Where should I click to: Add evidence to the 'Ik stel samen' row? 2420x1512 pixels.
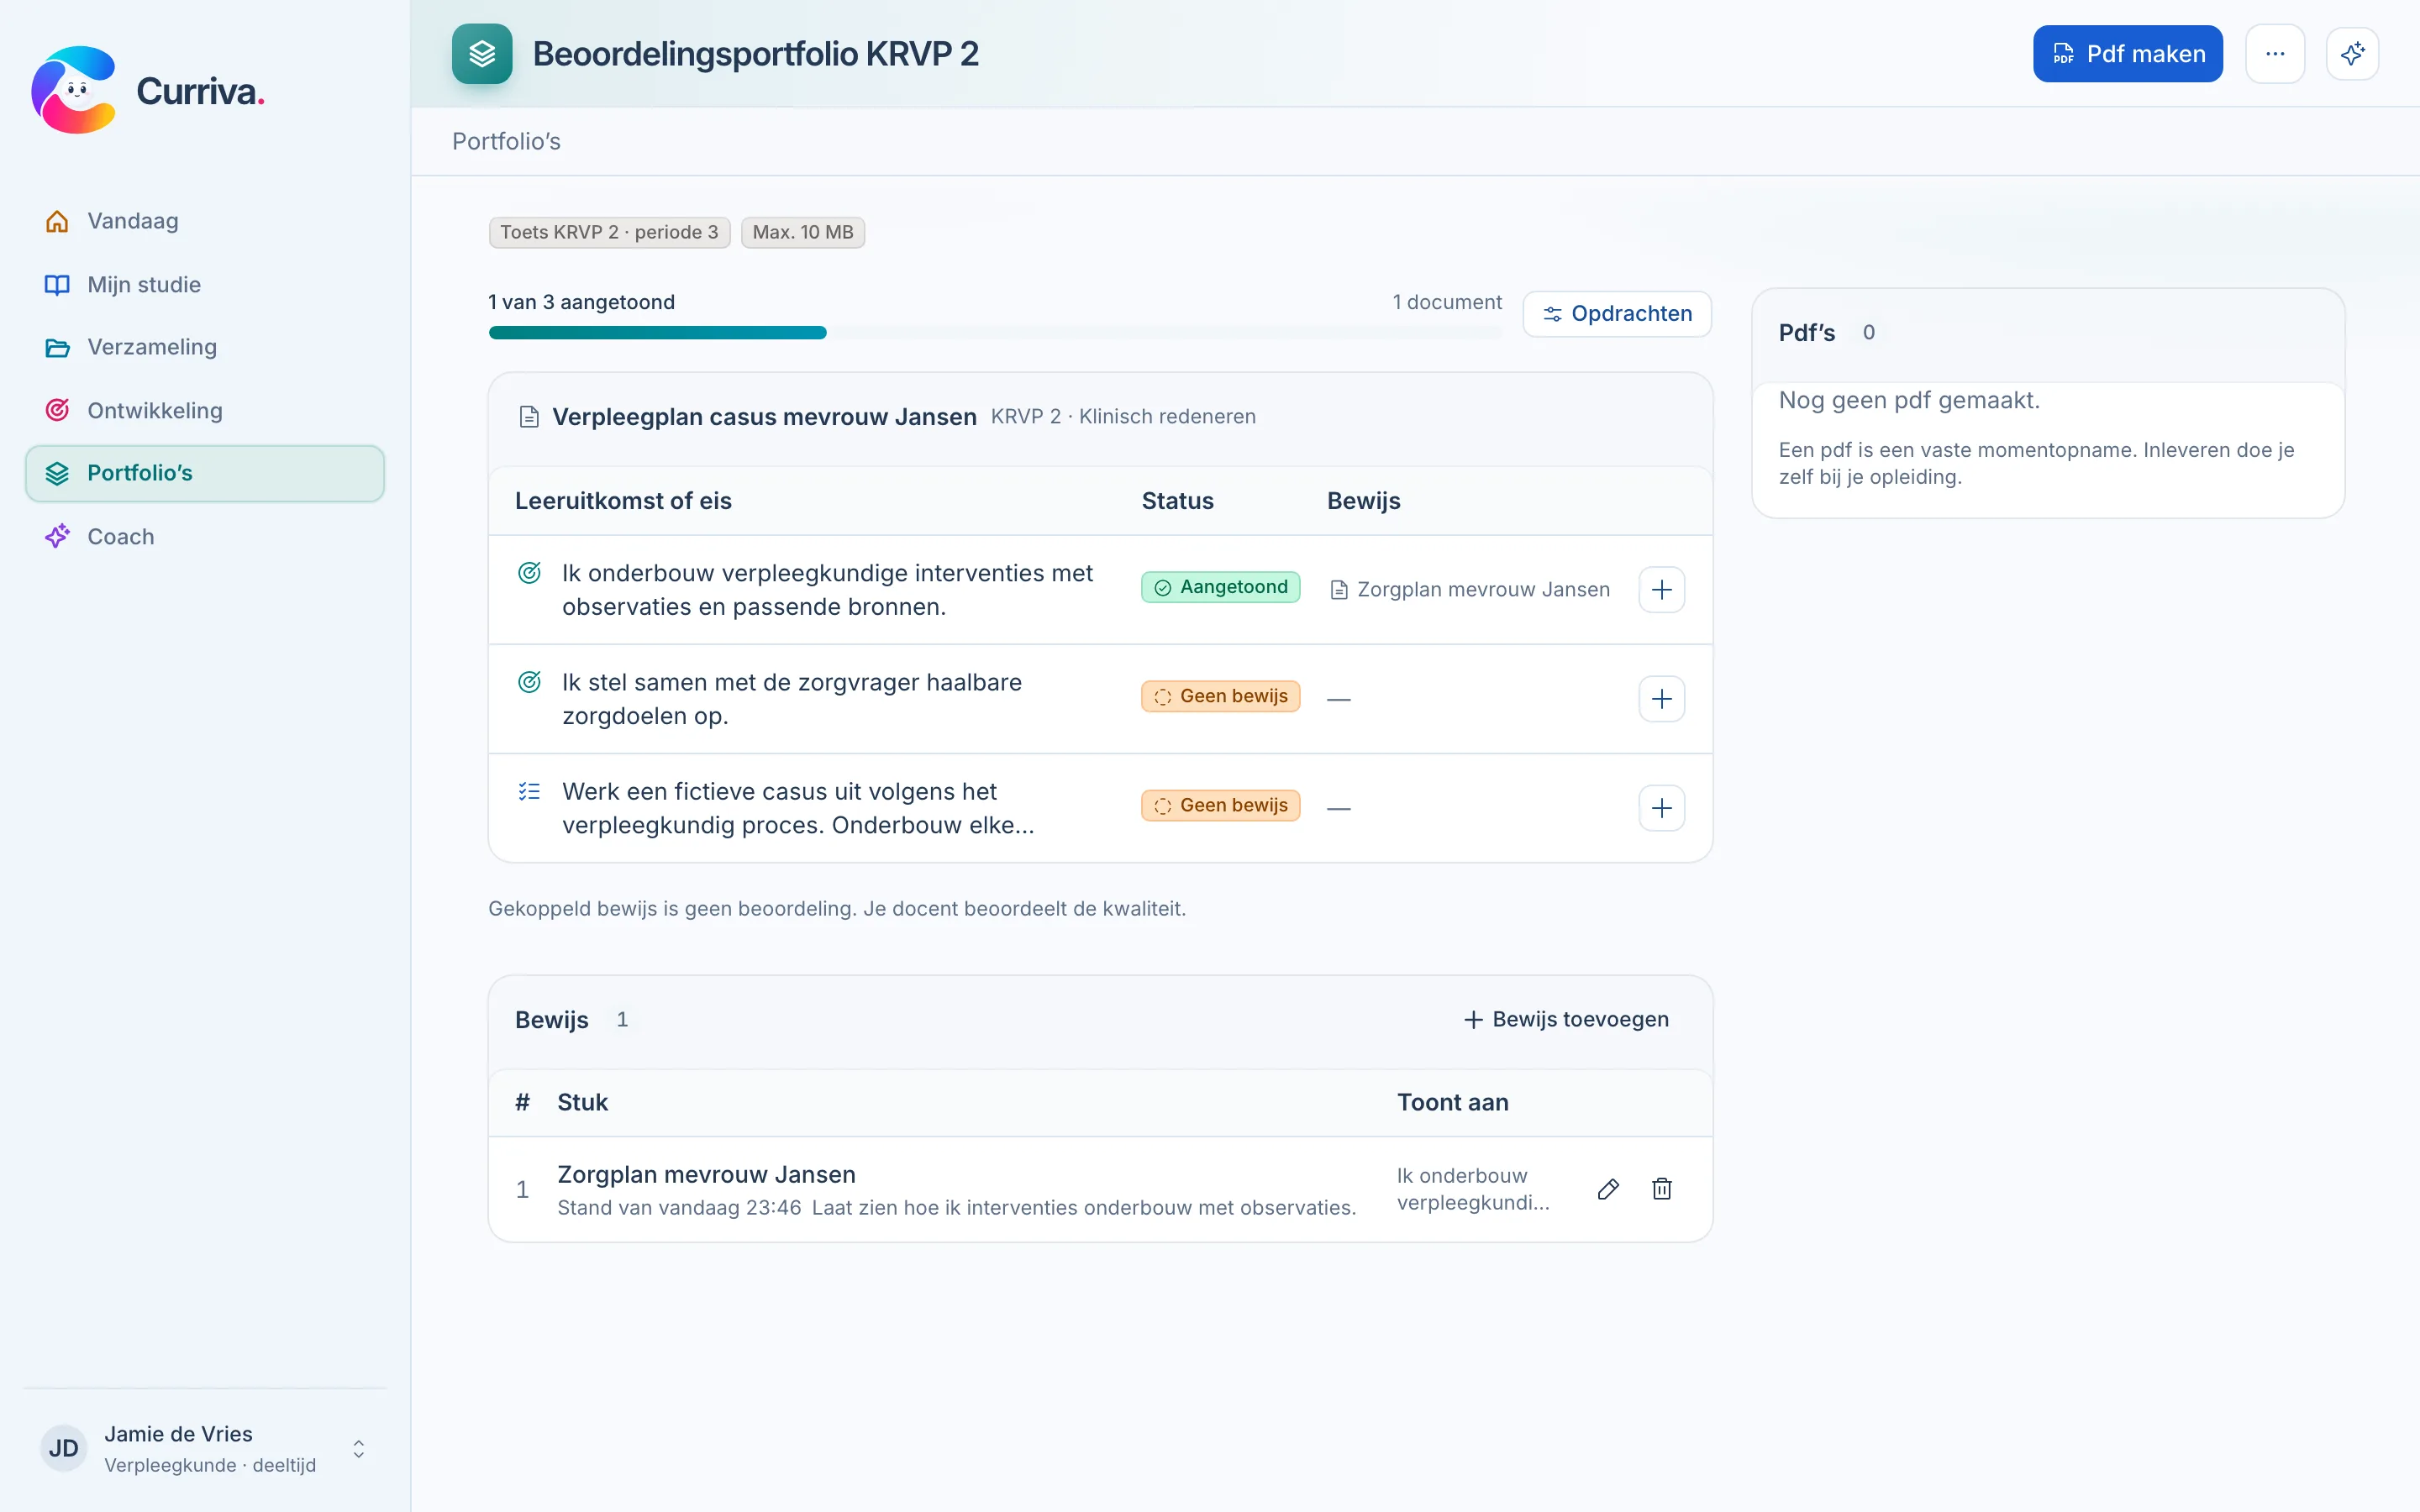click(x=1661, y=699)
